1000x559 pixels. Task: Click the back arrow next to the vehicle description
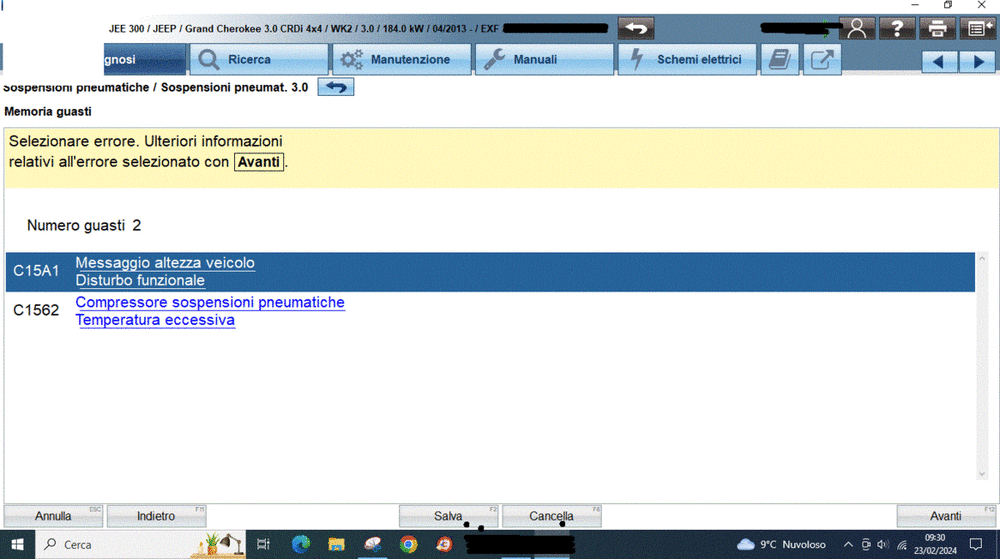click(637, 29)
